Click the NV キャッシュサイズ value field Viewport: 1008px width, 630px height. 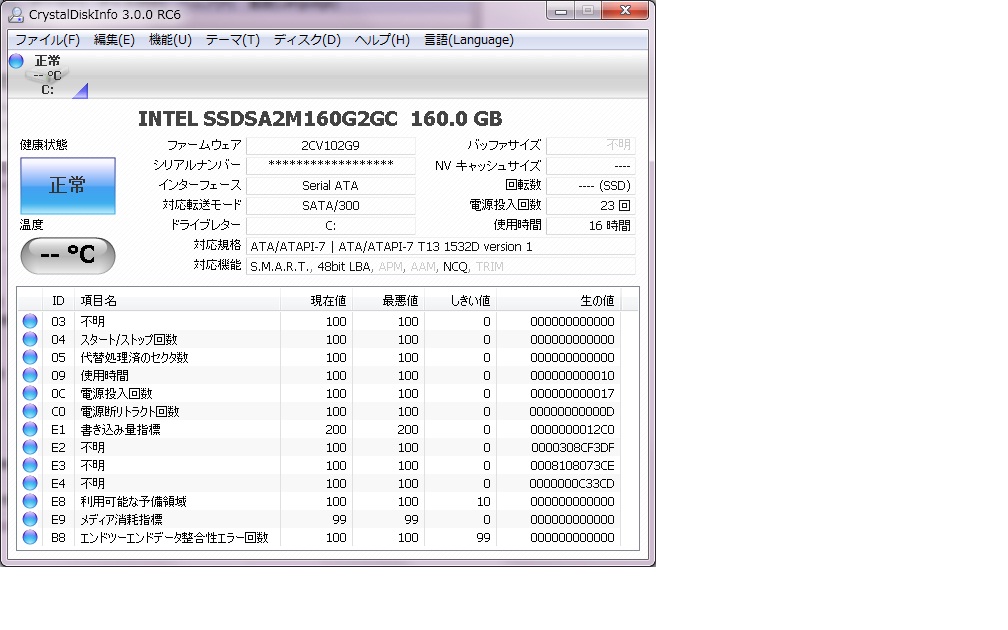[590, 166]
